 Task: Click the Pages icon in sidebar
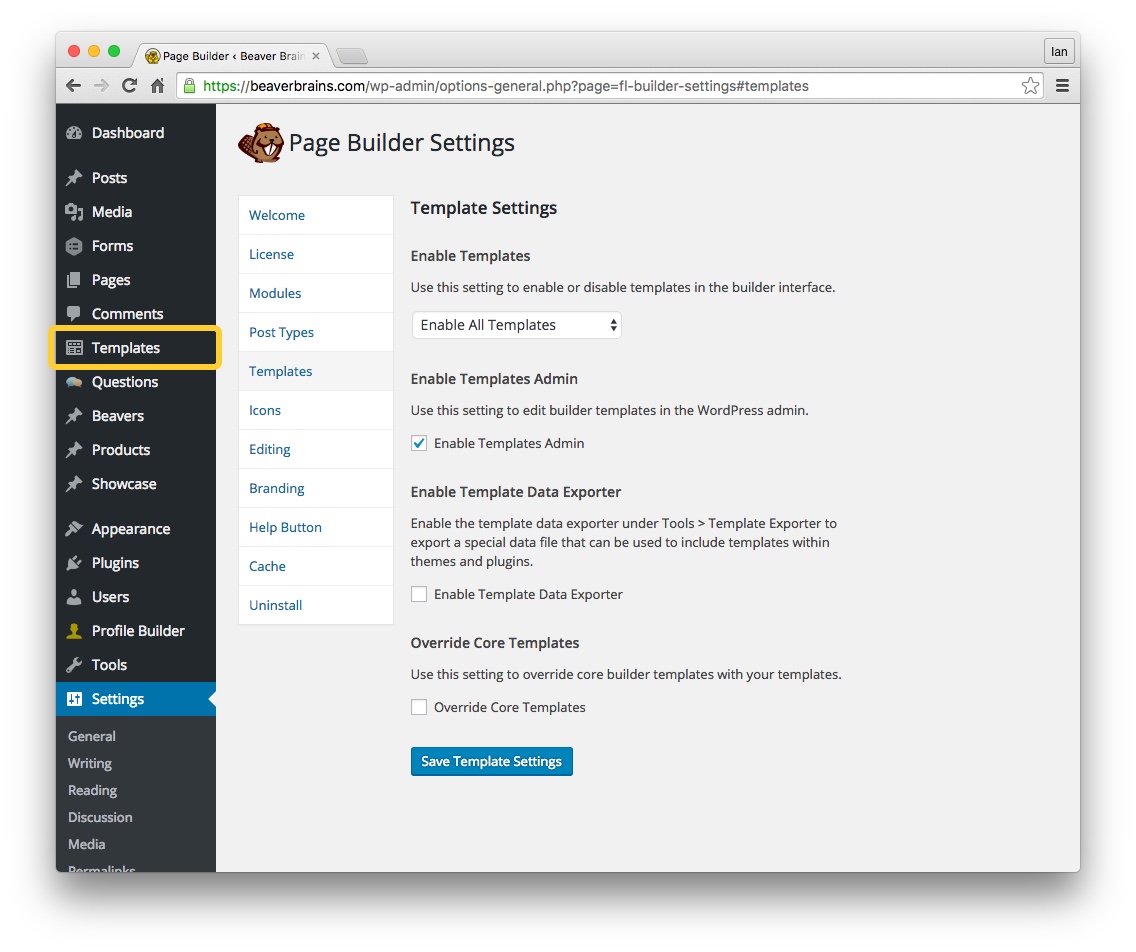point(74,280)
